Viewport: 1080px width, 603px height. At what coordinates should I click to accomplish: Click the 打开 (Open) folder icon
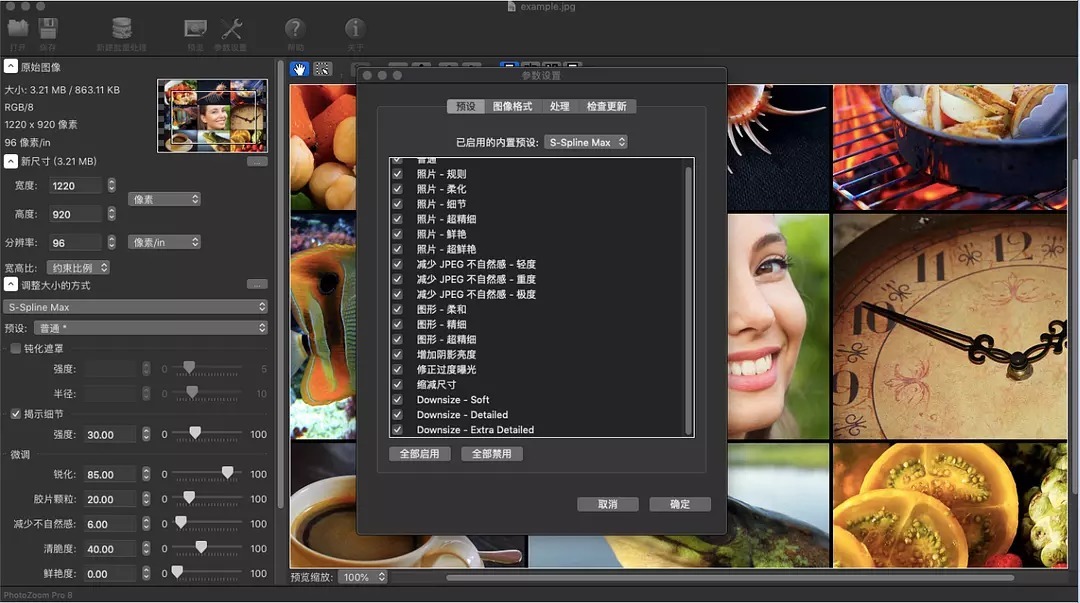pyautogui.click(x=18, y=29)
